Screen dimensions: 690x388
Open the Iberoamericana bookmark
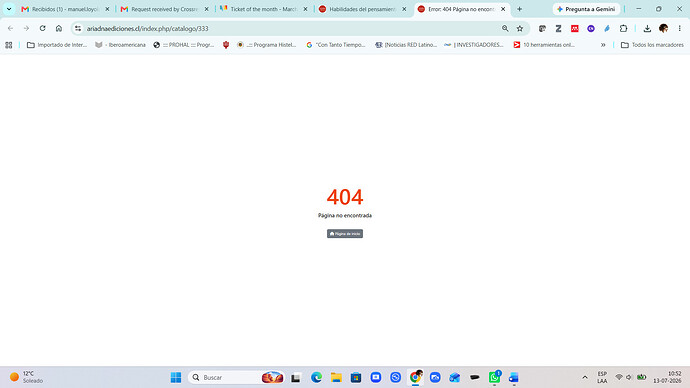(120, 45)
